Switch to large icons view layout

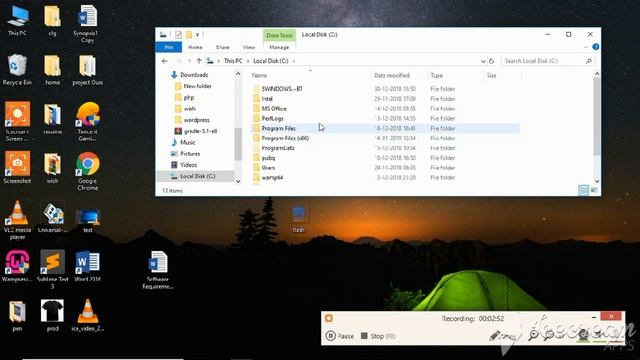pyautogui.click(x=594, y=190)
